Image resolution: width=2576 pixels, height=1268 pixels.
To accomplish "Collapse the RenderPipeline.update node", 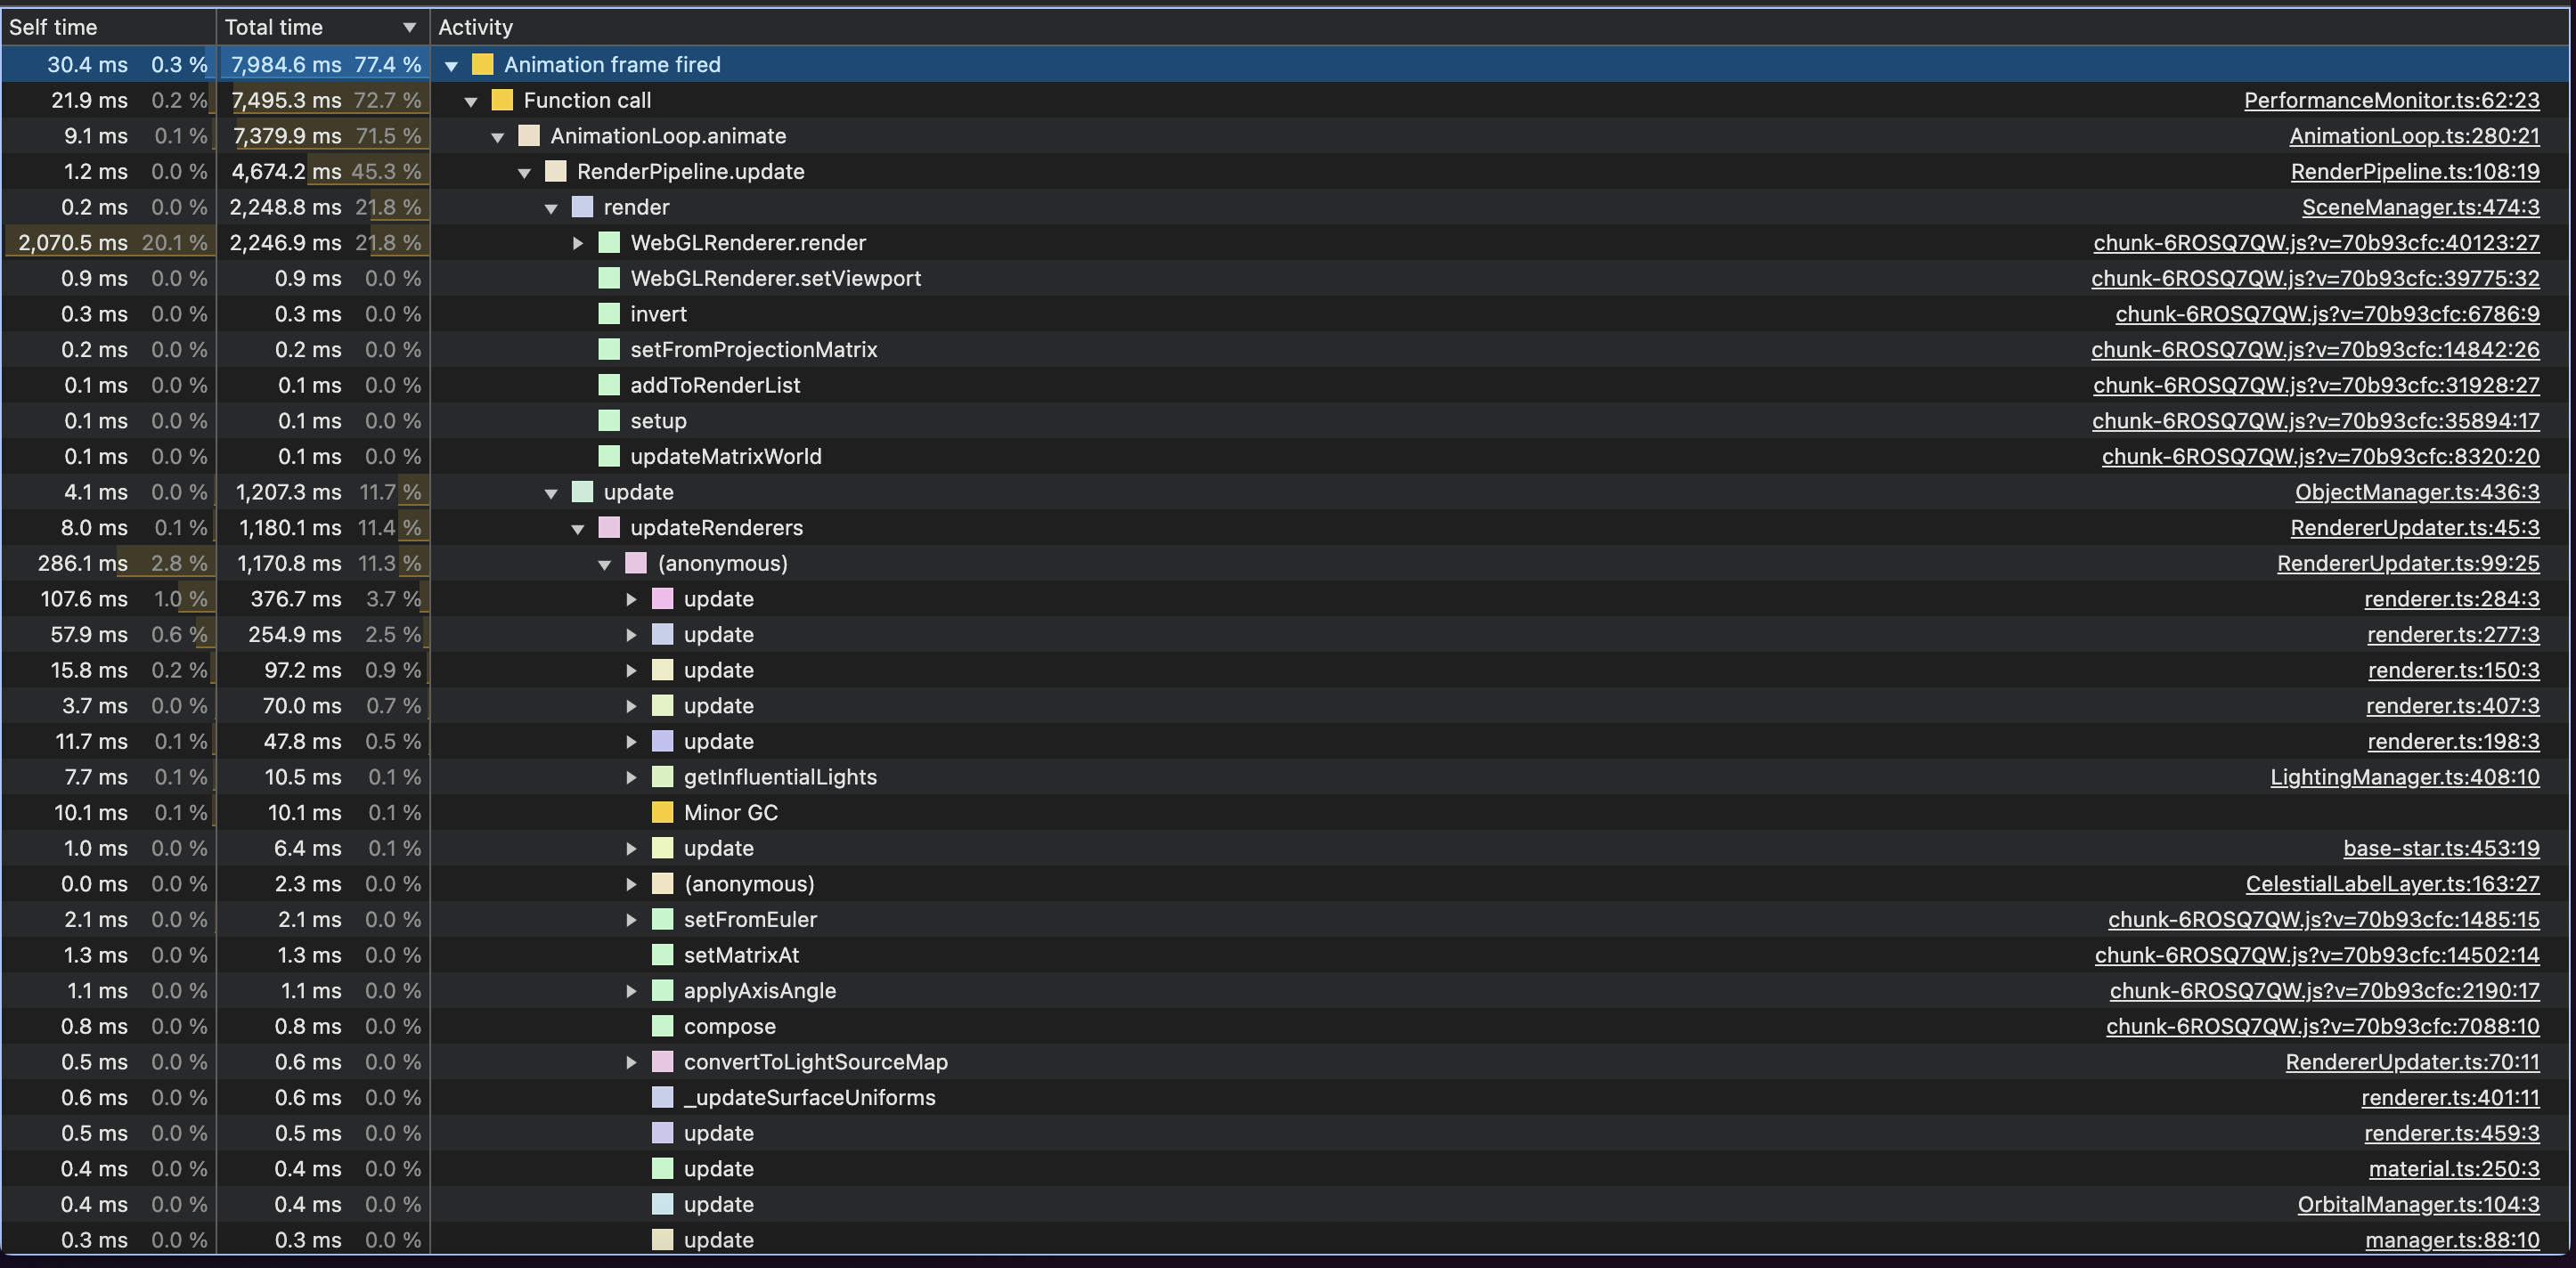I will click(x=524, y=173).
